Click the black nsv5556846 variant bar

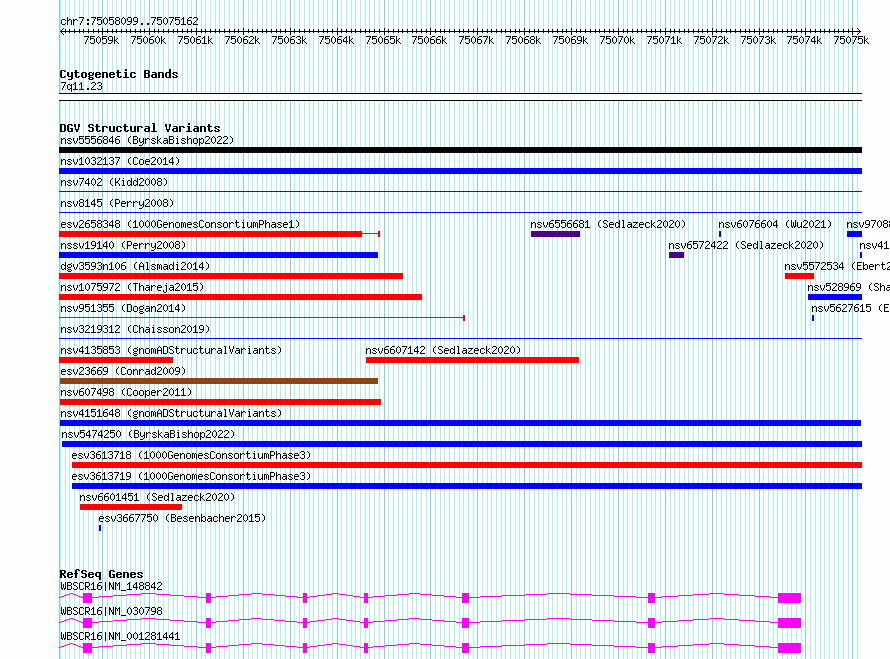460,150
